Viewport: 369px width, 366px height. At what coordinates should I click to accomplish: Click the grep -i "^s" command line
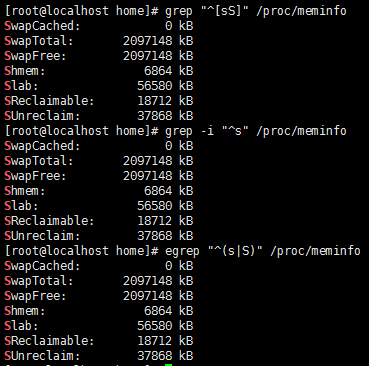point(175,131)
